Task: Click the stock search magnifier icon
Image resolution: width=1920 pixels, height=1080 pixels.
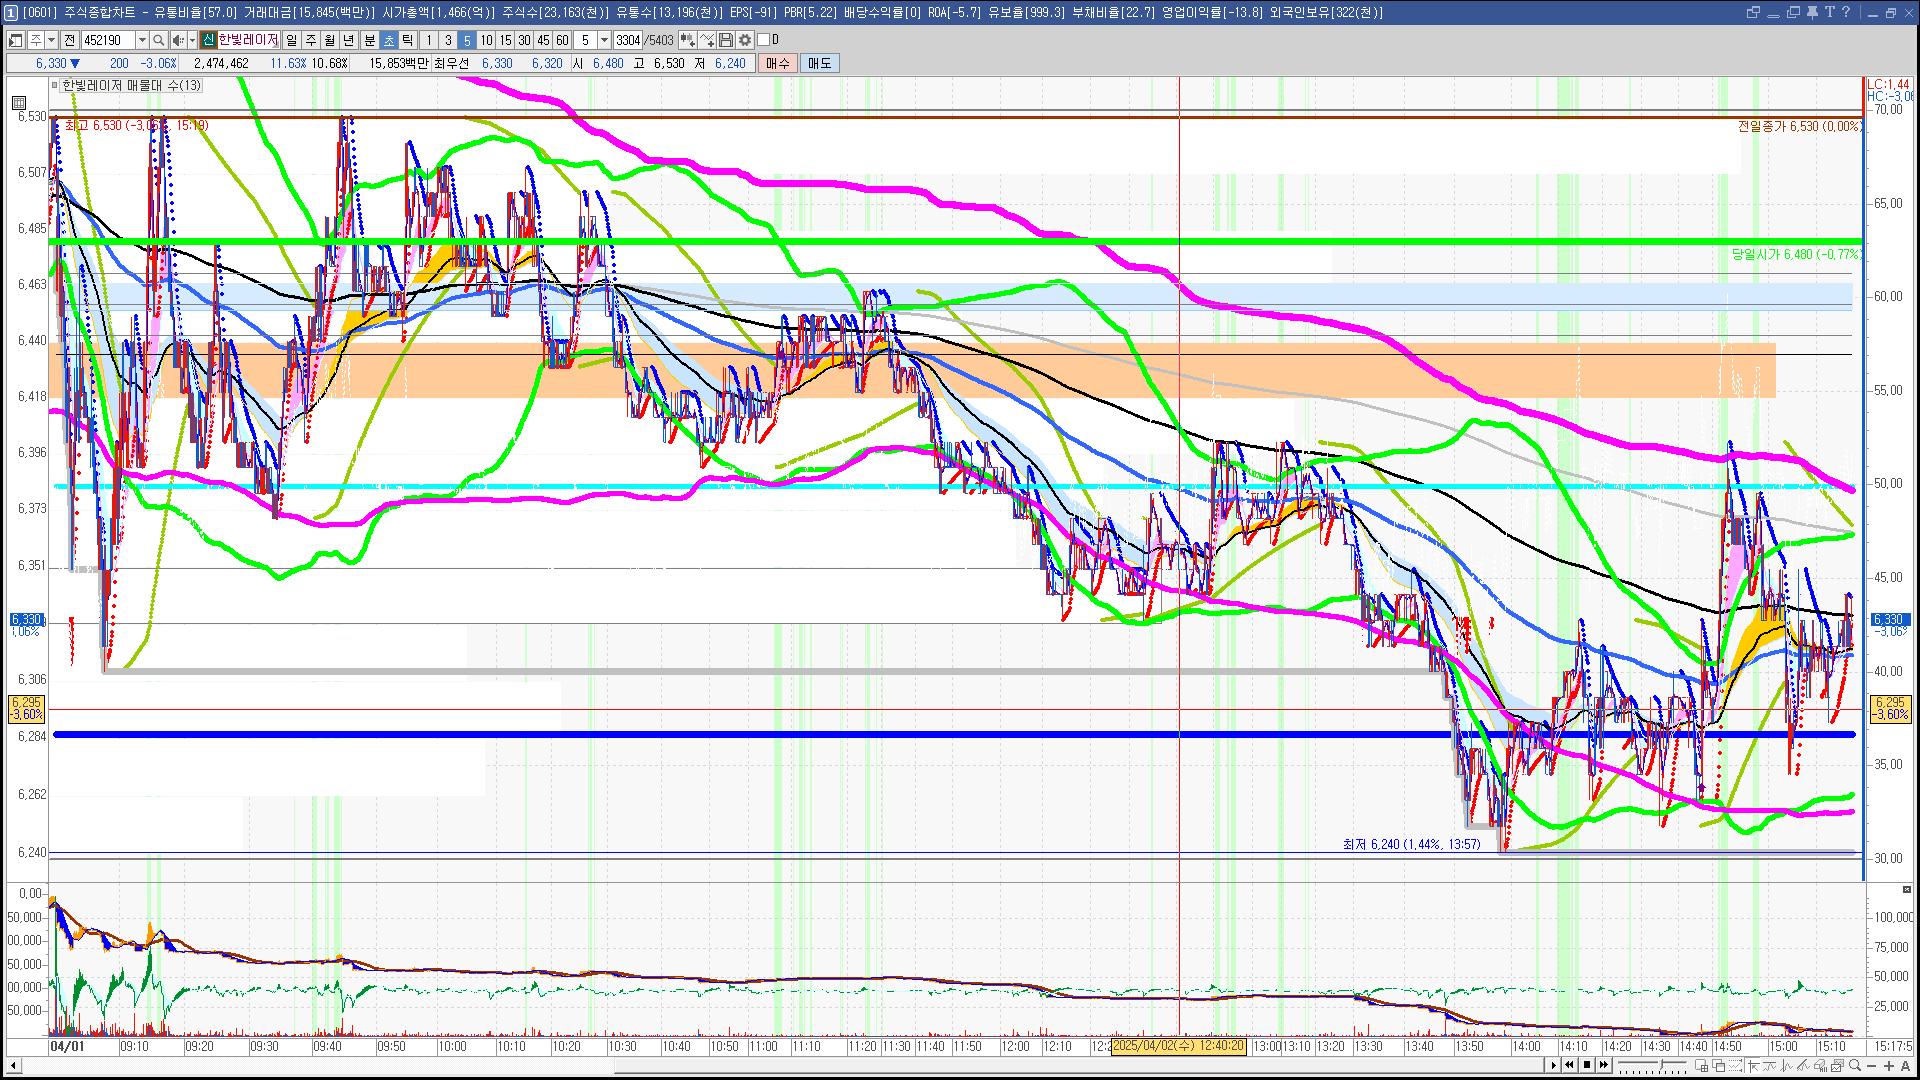Action: pos(158,40)
